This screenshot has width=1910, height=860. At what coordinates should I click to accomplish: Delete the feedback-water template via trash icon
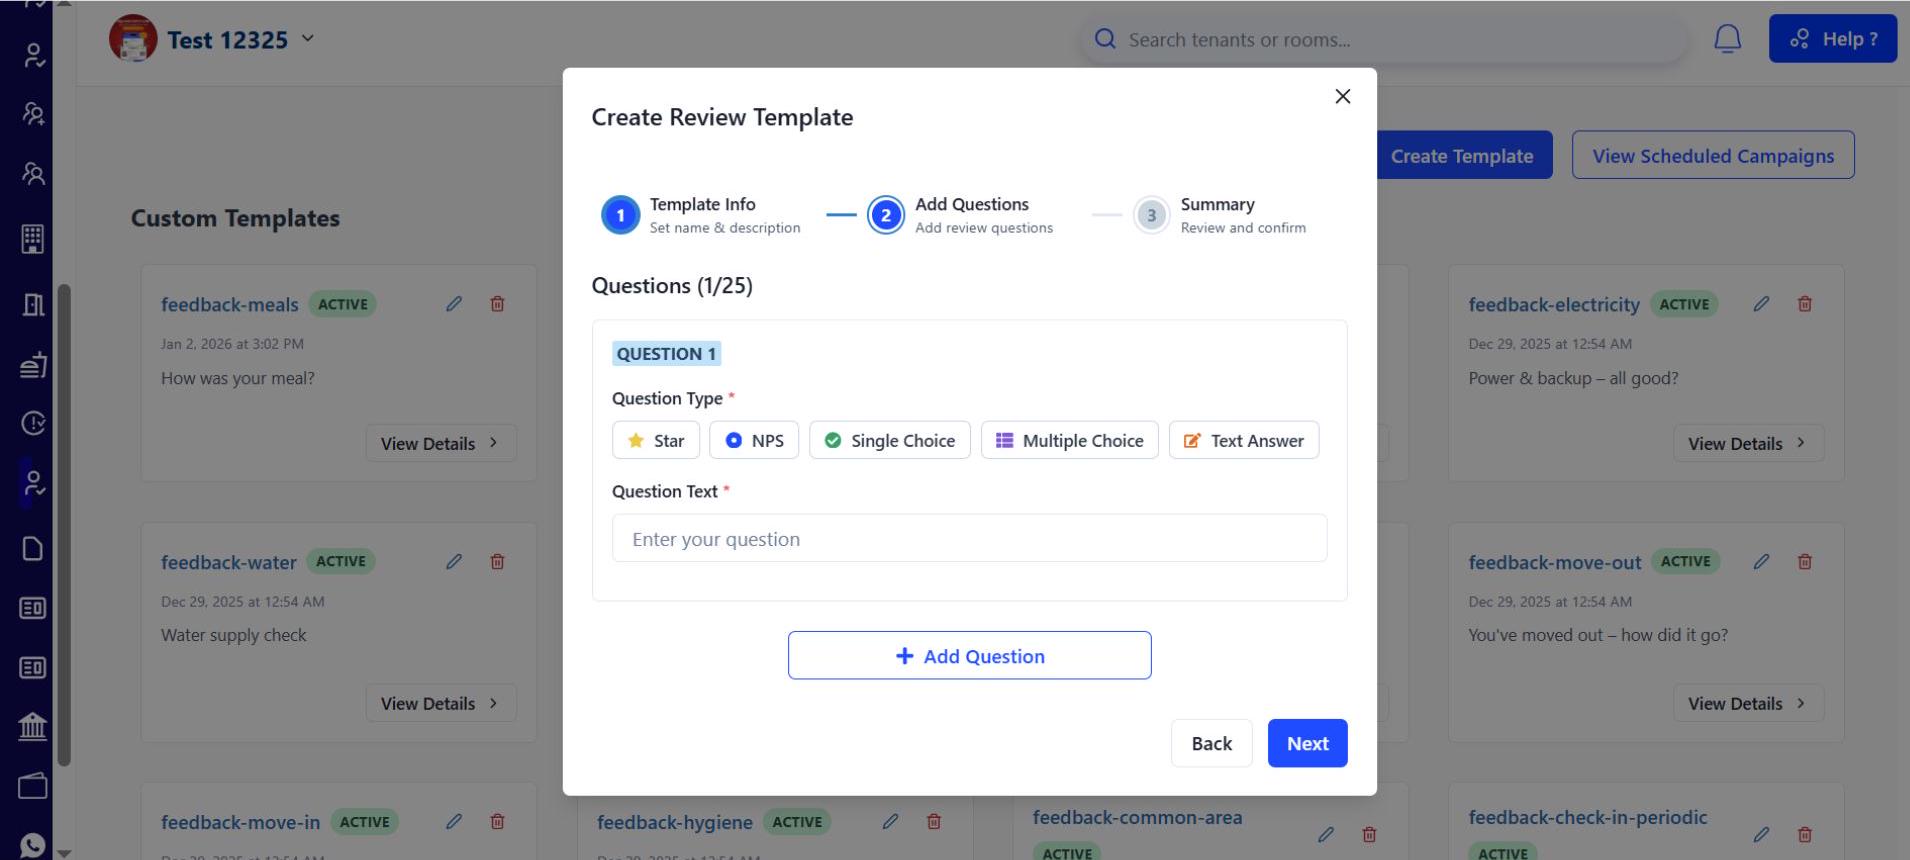click(497, 562)
